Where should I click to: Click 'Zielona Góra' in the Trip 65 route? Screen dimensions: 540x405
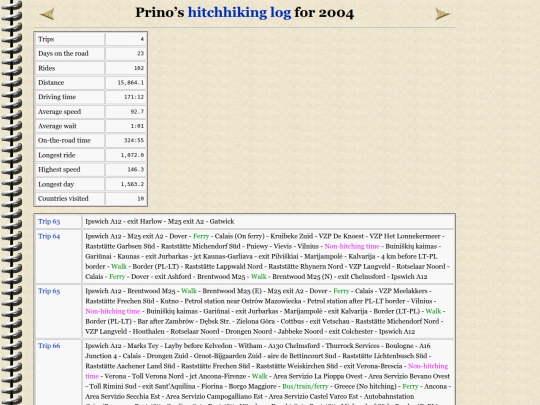point(256,321)
